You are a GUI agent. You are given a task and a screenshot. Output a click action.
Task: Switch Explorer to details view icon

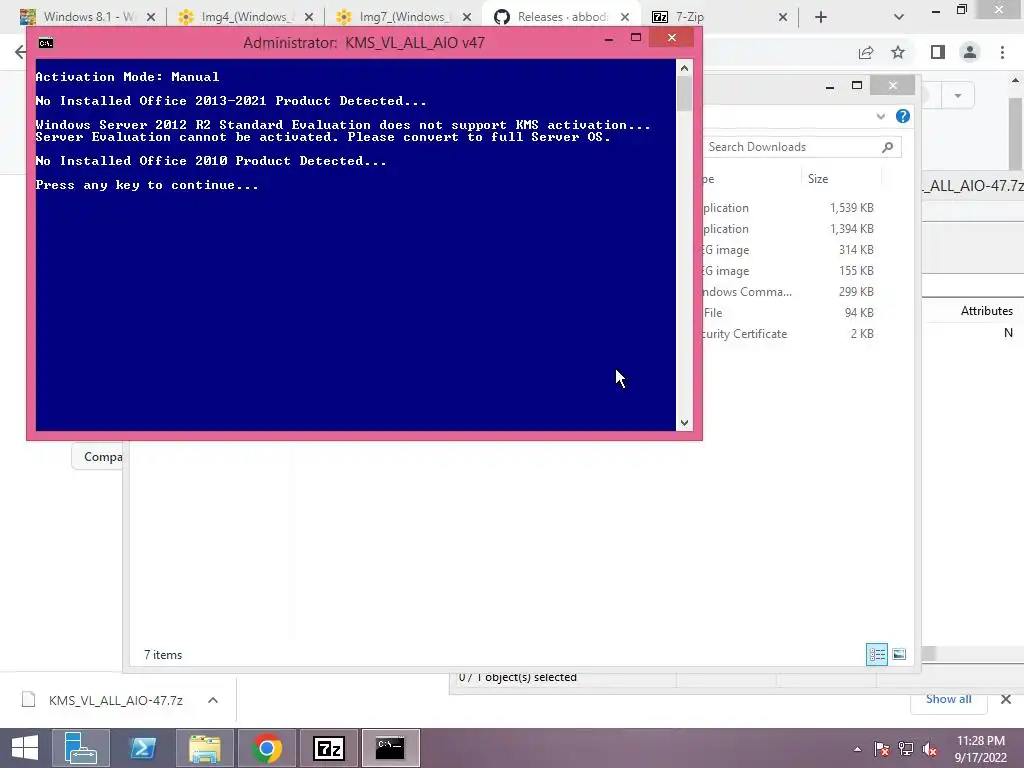pos(876,654)
